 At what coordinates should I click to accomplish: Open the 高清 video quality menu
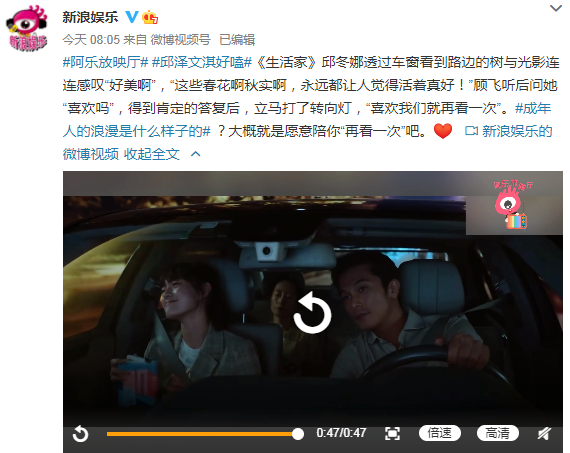[498, 433]
